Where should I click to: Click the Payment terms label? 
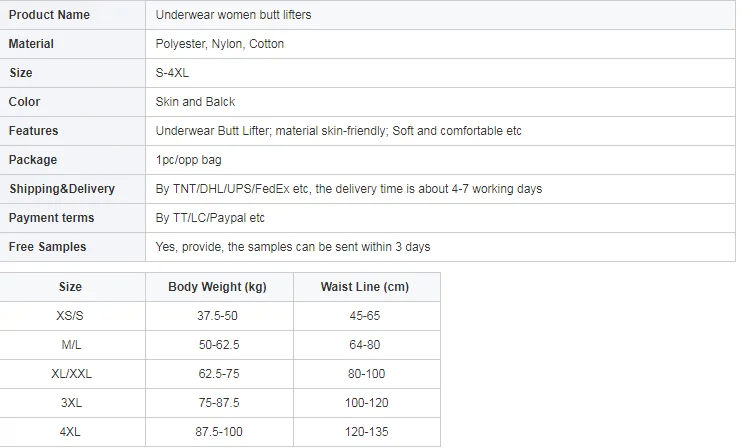(51, 218)
